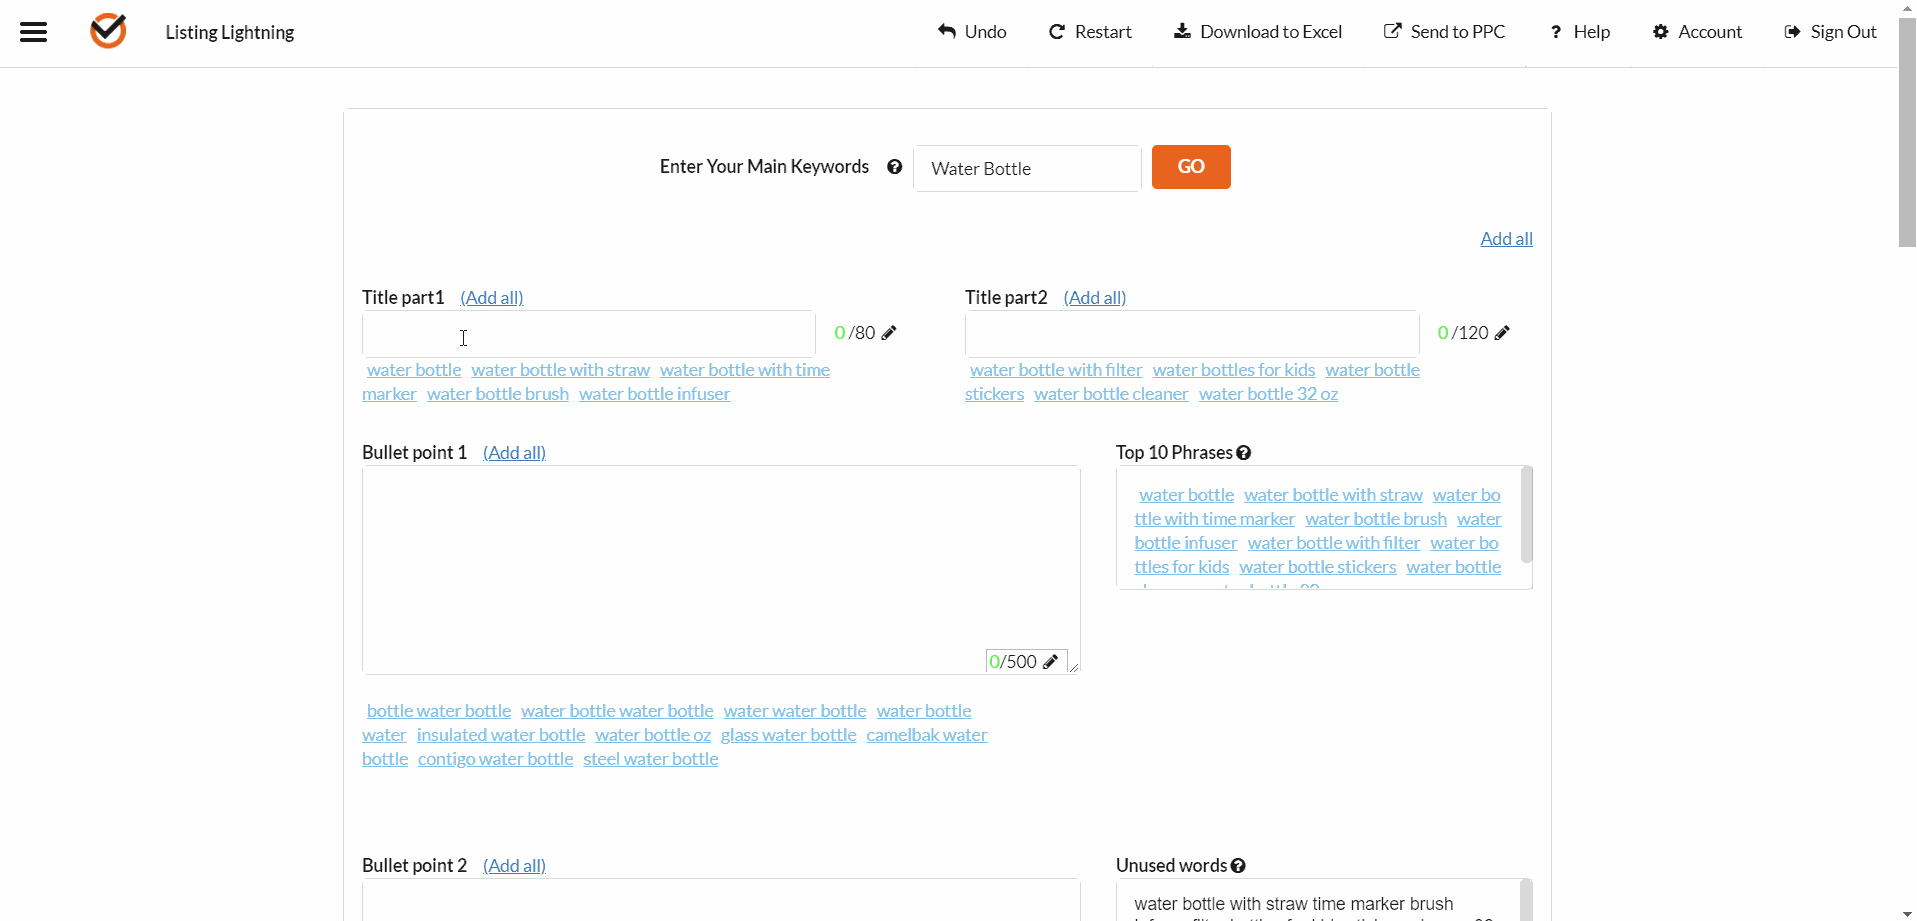Click 'water bottle with filter' in Top 10 Phrases
The image size is (1917, 921).
point(1334,543)
